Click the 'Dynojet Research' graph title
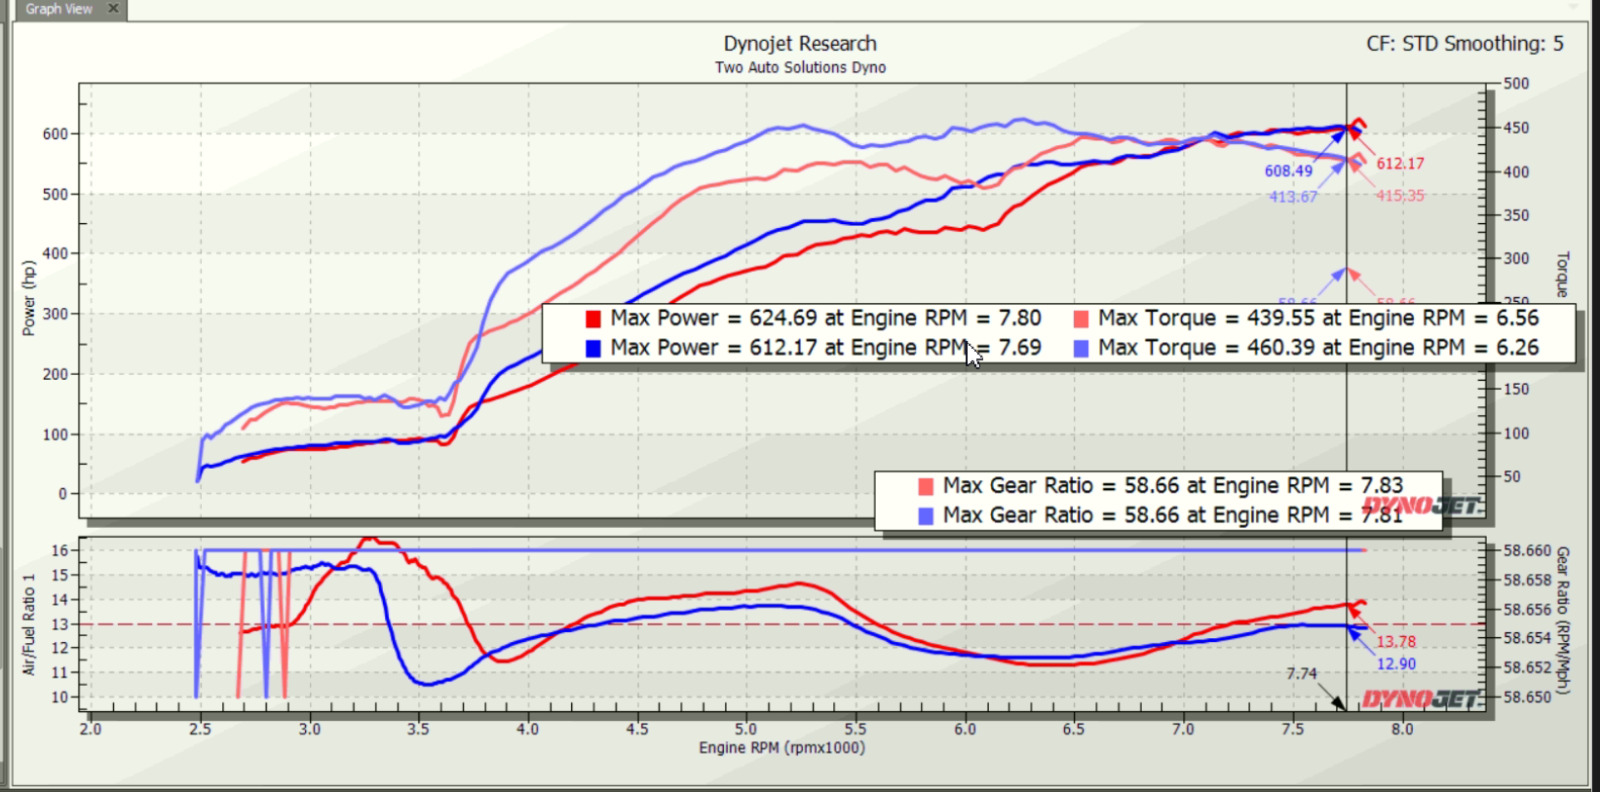Screen dimensions: 1600x792 click(x=800, y=44)
